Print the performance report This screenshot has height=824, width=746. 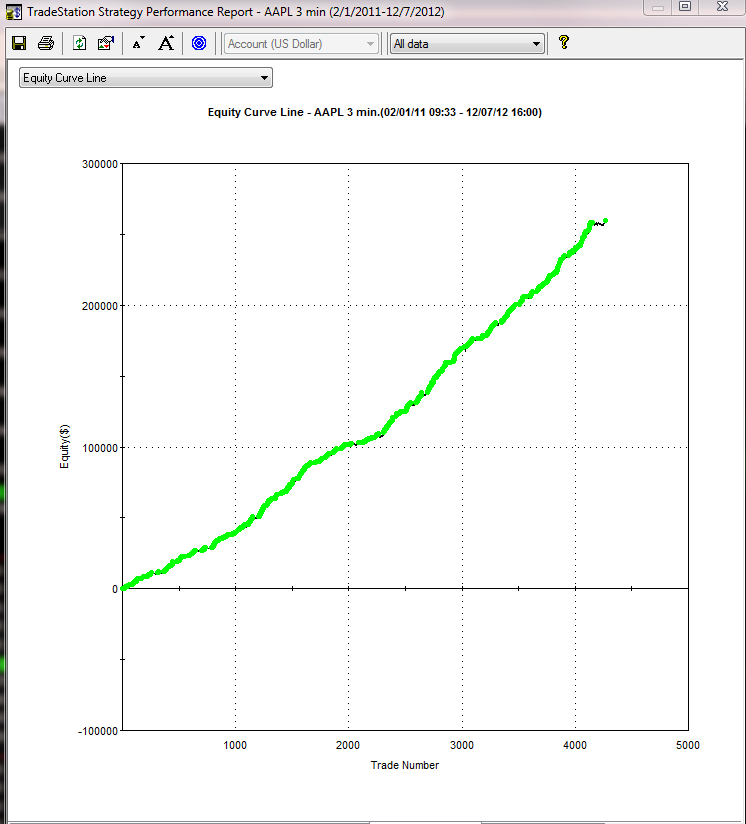coord(45,43)
